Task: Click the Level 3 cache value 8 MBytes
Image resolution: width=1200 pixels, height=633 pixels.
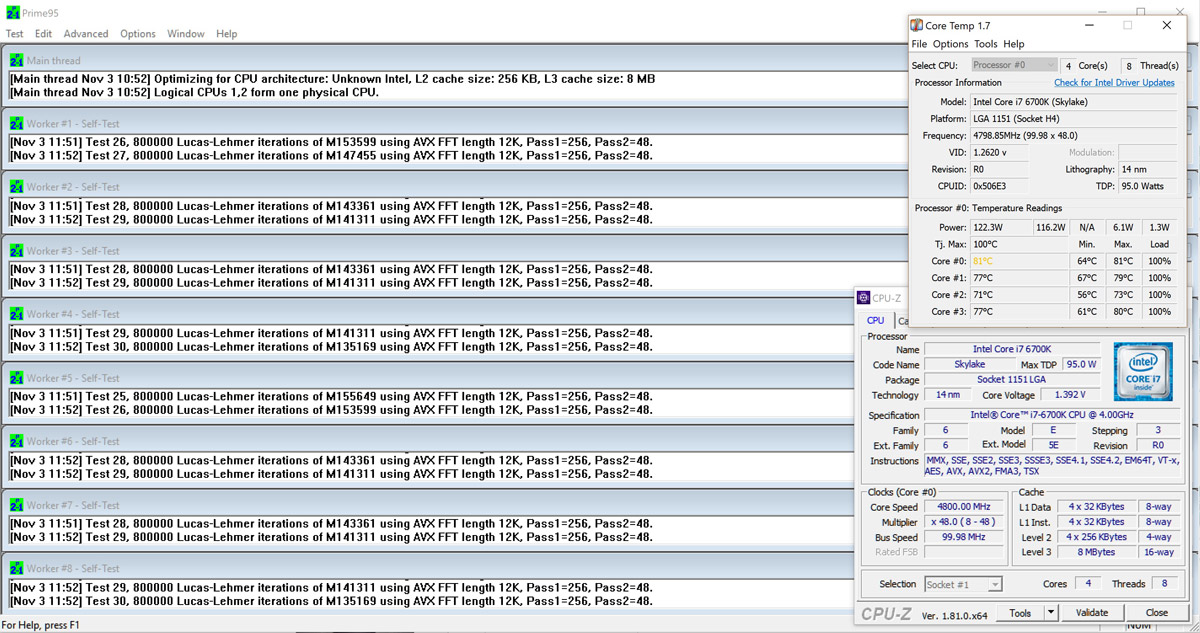Action: tap(1097, 552)
